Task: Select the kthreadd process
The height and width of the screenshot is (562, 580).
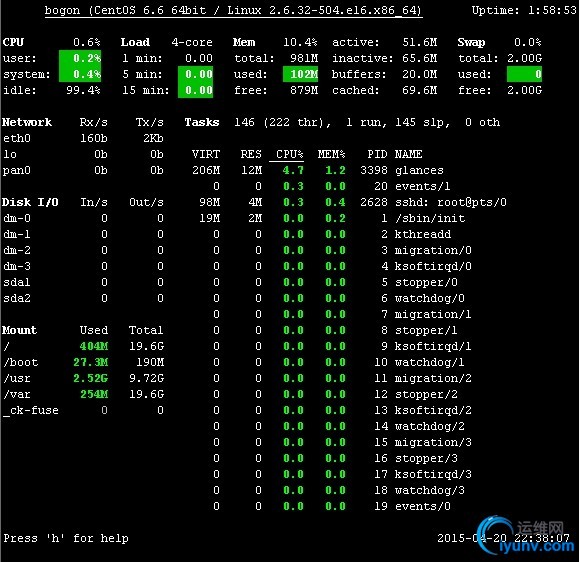Action: coord(423,234)
